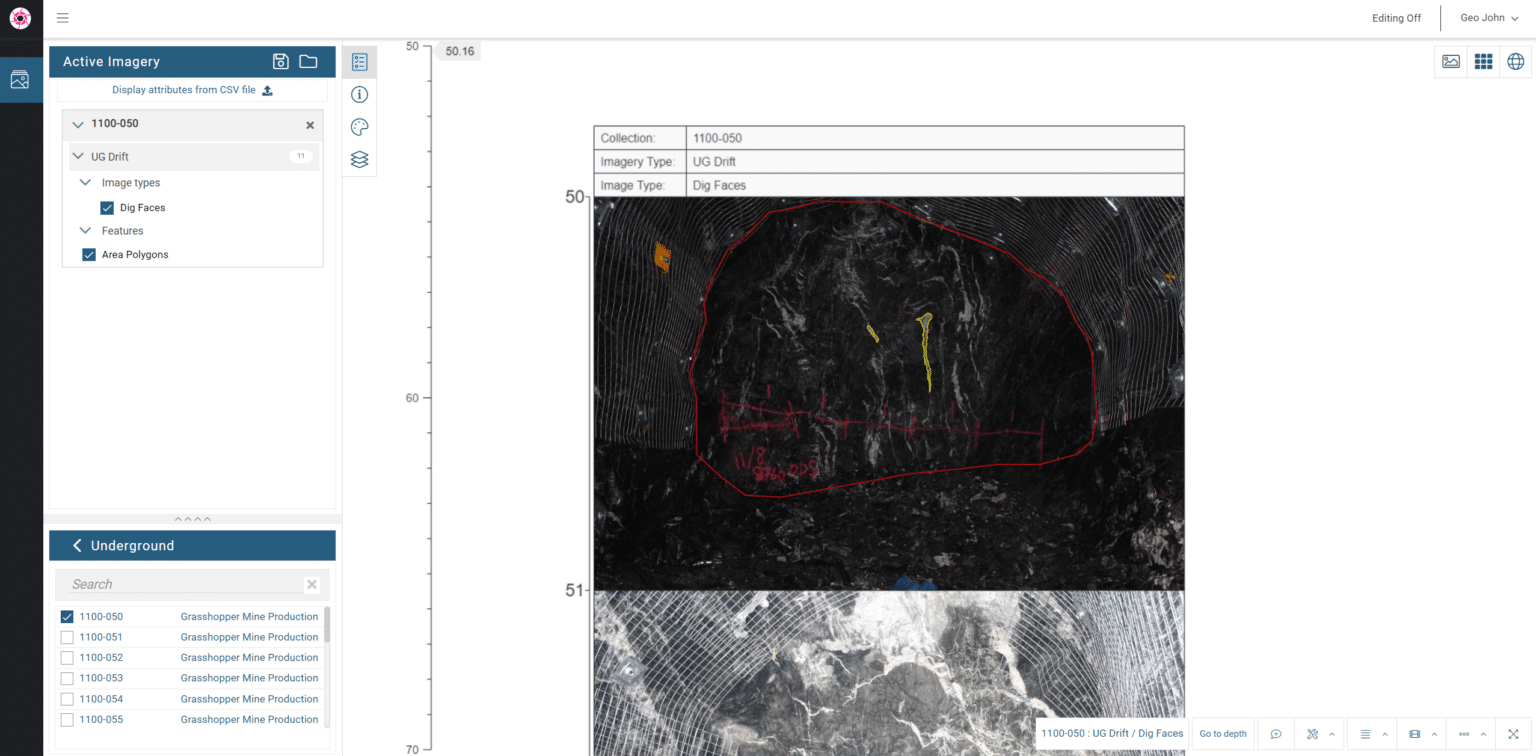This screenshot has width=1536, height=756.
Task: Open the Geo John user dropdown
Action: [1488, 18]
